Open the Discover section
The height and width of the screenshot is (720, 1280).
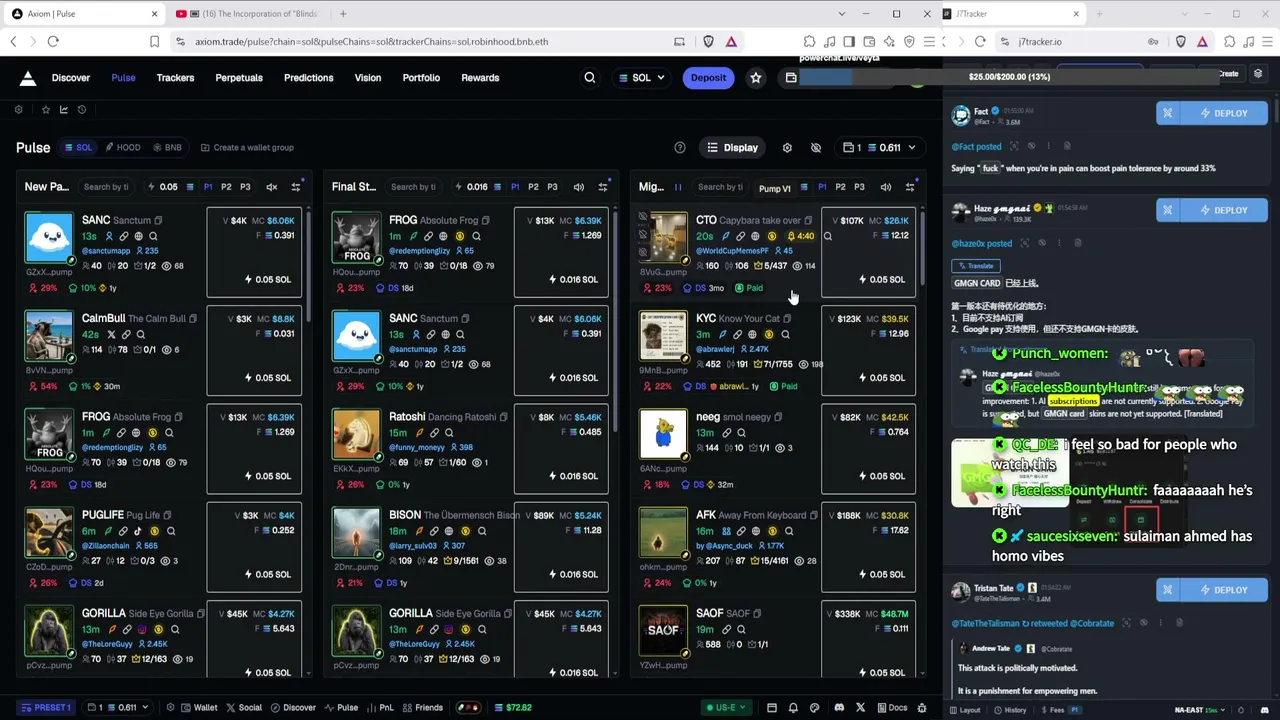71,78
